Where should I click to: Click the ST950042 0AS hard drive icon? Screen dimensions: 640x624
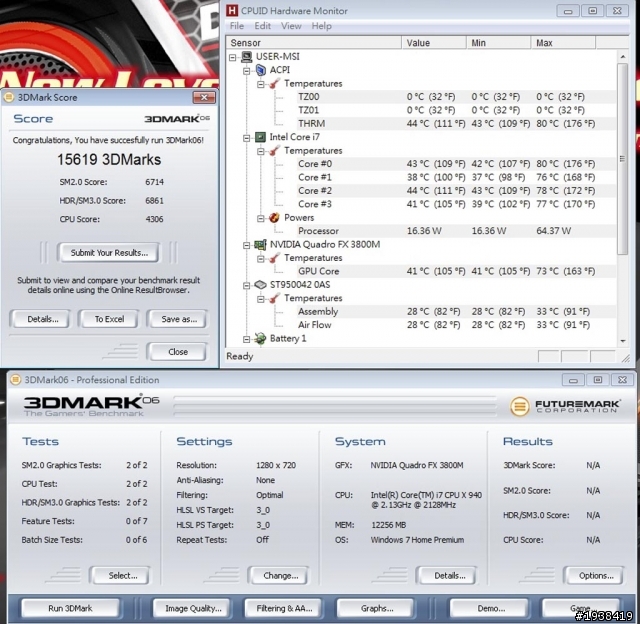click(x=260, y=284)
